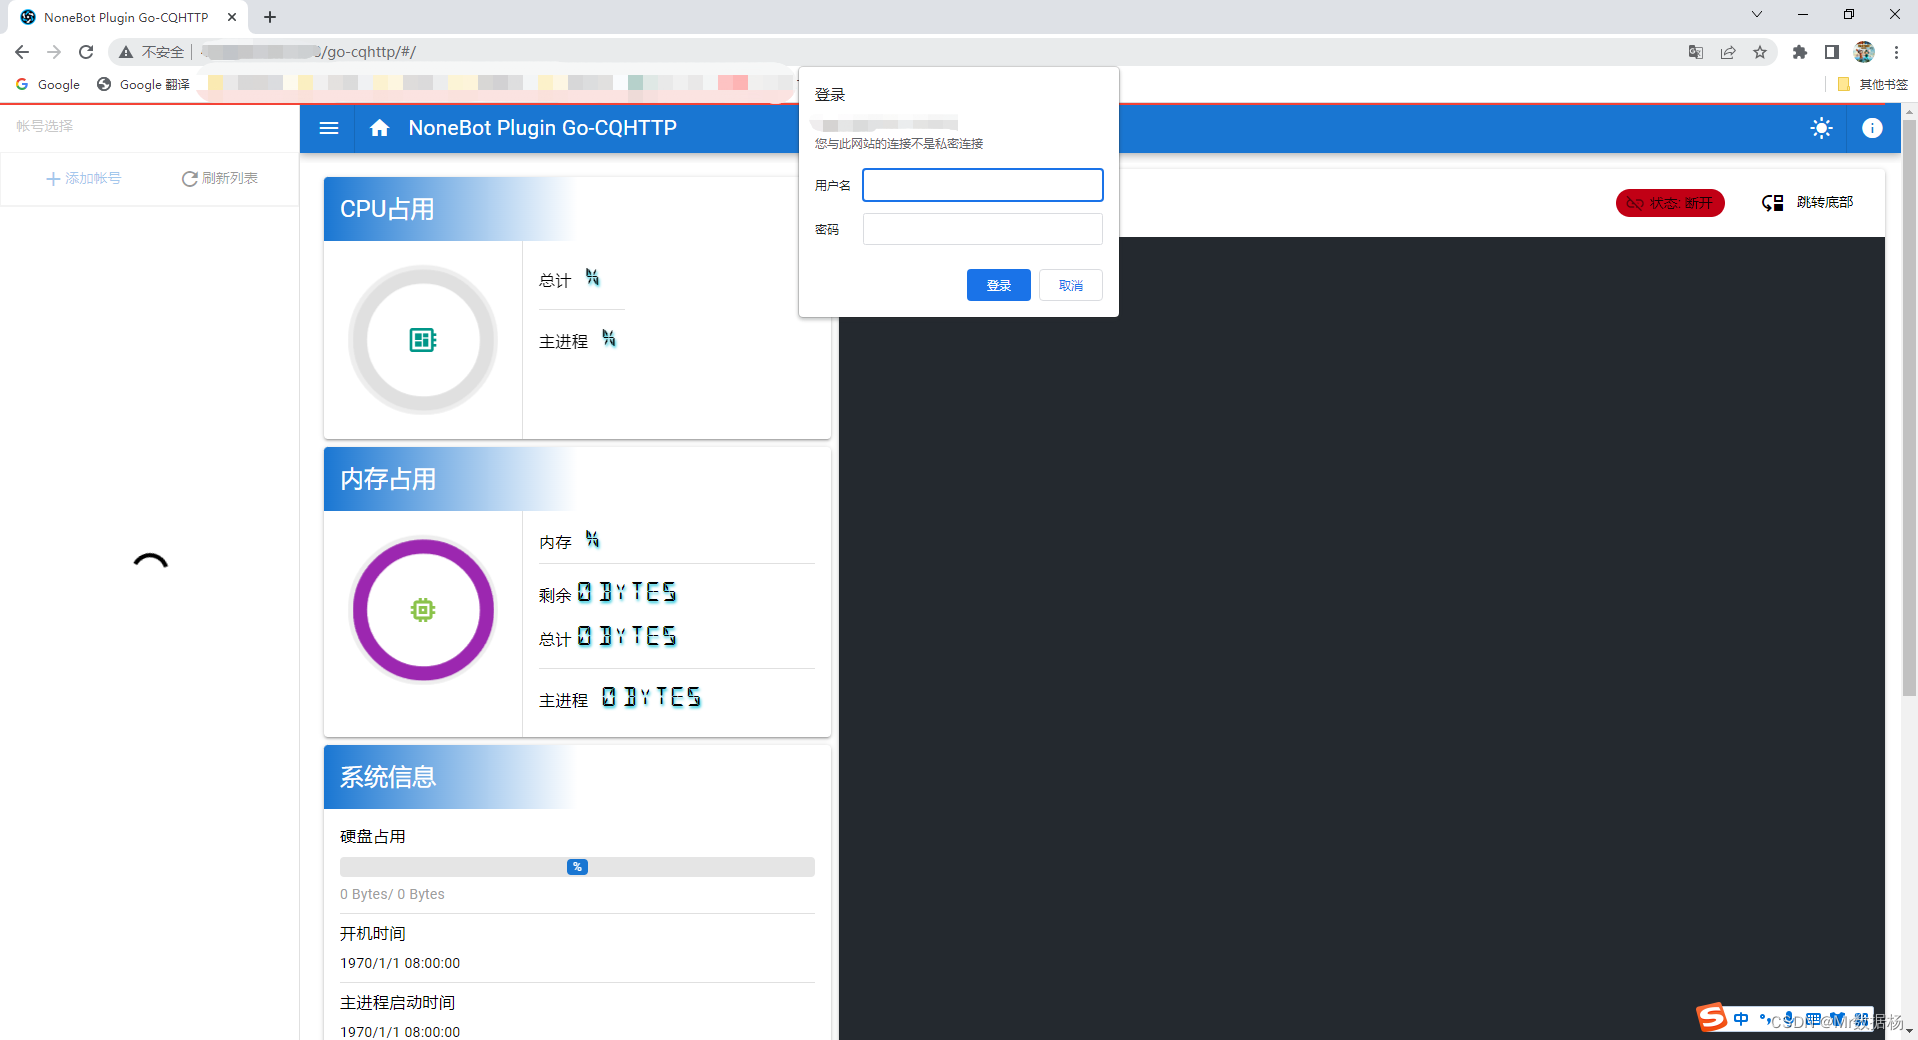Open the hamburger navigation menu
Screen dimensions: 1918x1040
click(328, 128)
